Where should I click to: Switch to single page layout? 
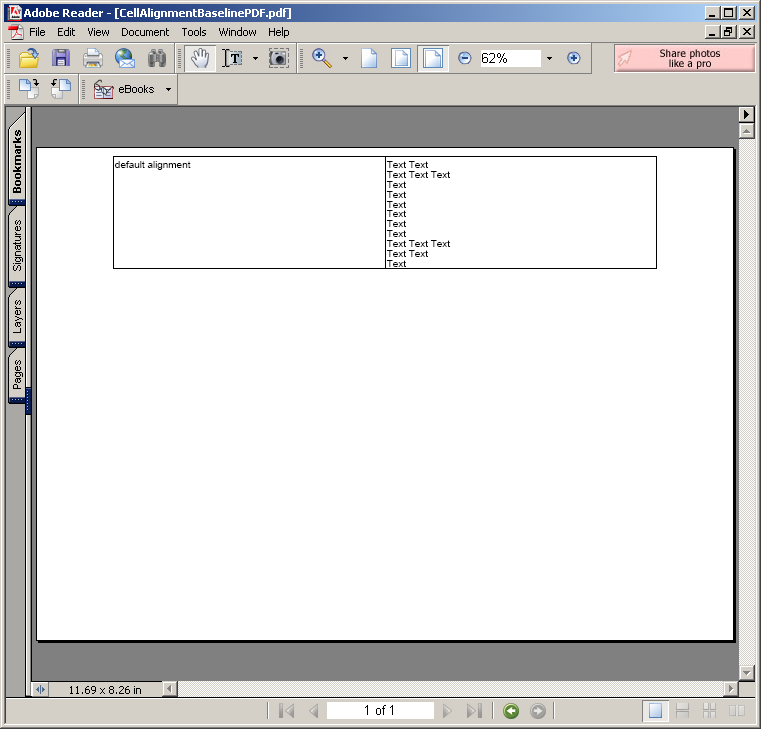(655, 711)
